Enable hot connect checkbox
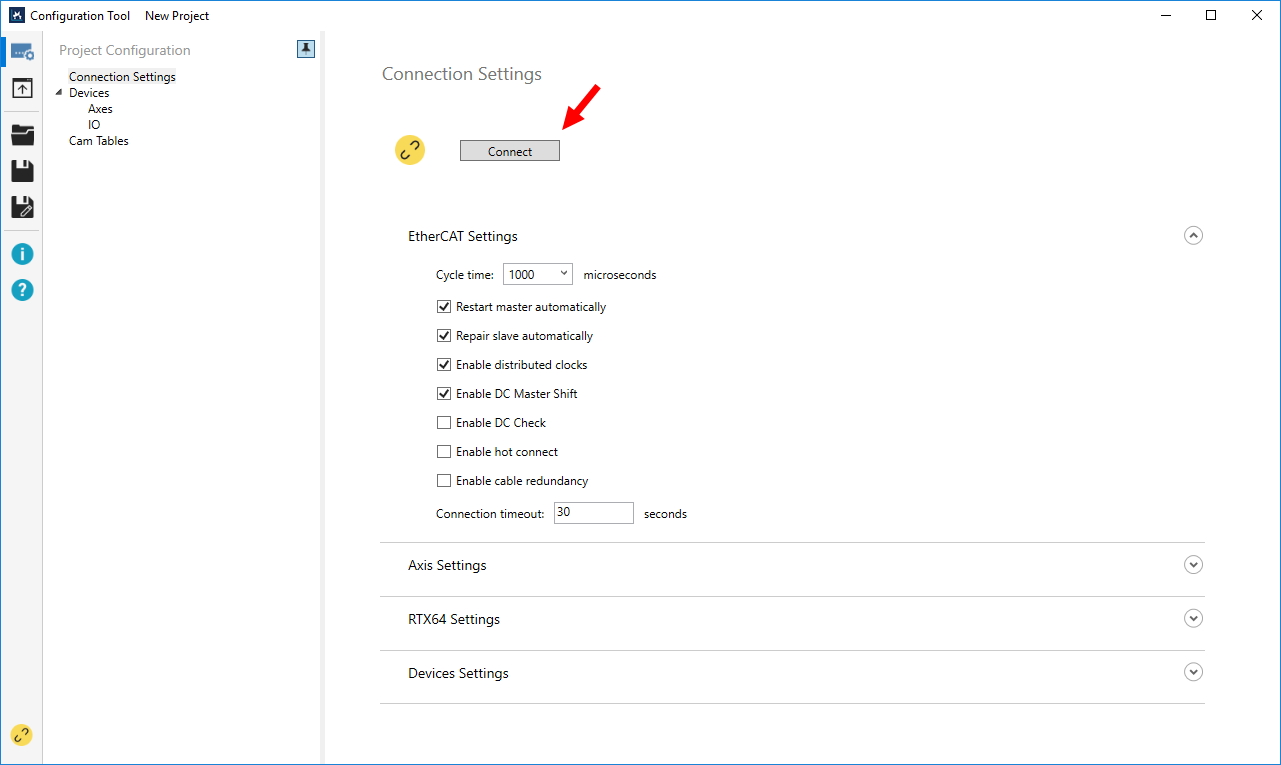 tap(444, 452)
